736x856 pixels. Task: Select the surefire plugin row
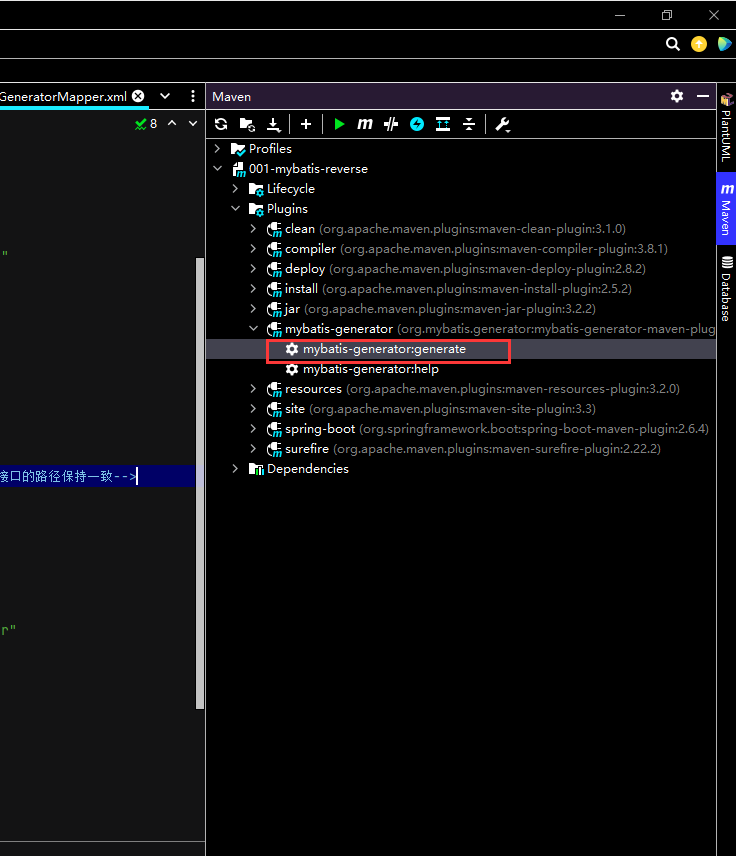coord(461,449)
